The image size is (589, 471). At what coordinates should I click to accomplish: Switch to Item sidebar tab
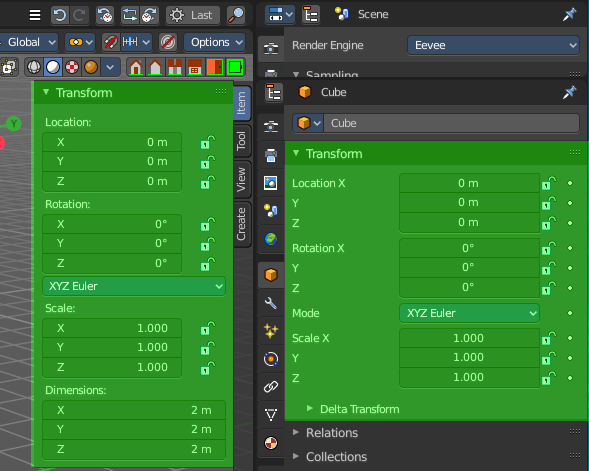(x=242, y=103)
